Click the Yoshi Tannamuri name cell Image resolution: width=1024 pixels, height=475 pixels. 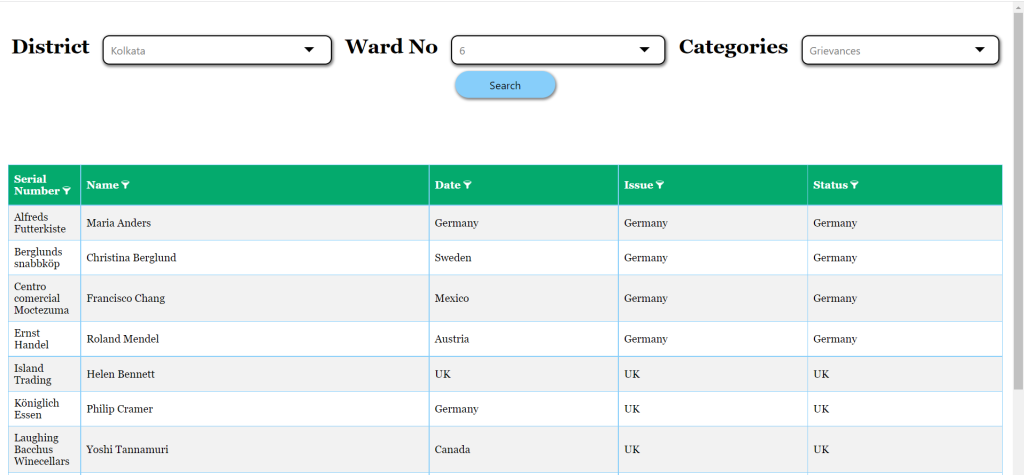[x=255, y=450]
